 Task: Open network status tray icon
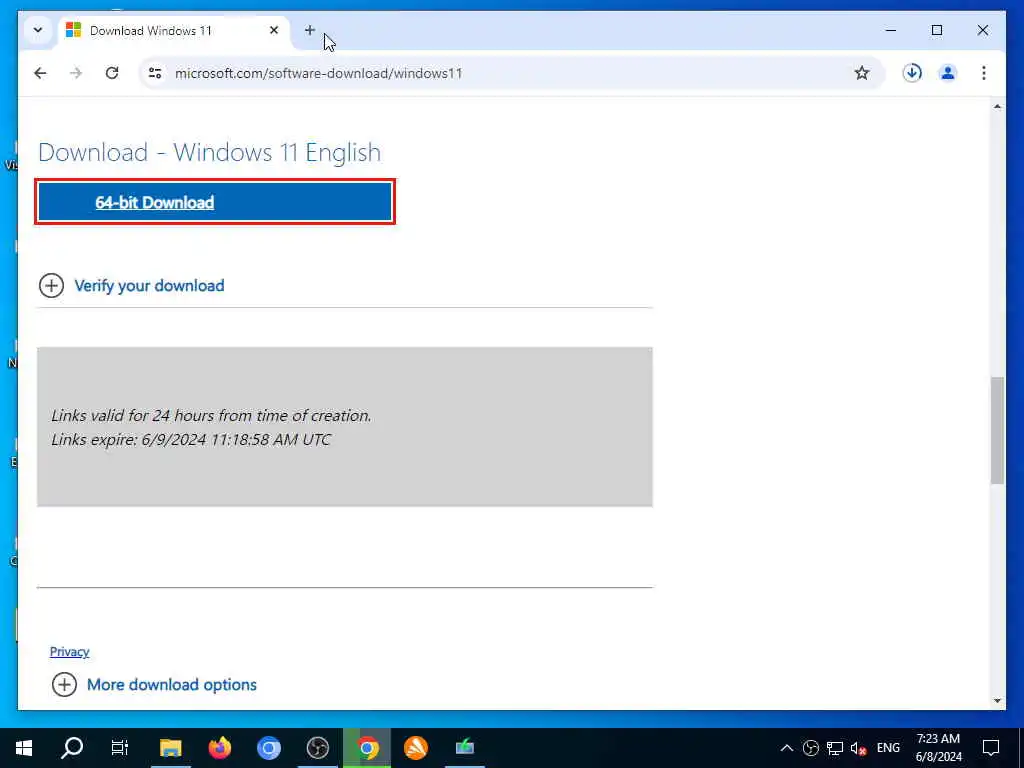pos(835,748)
